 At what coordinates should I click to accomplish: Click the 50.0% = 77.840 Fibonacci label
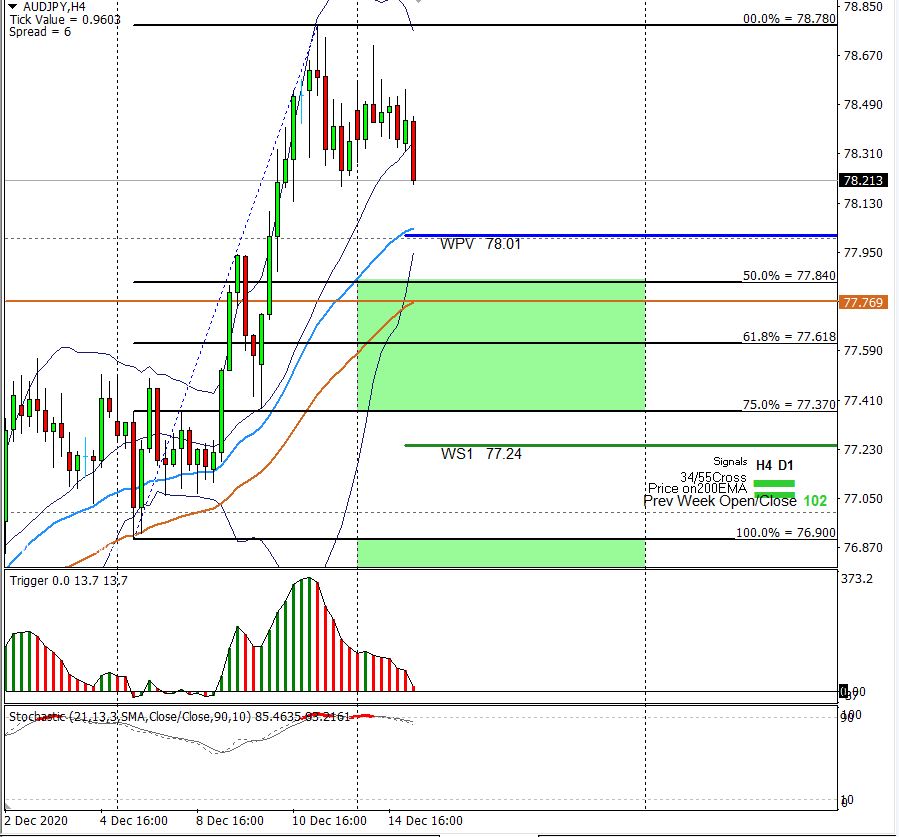pyautogui.click(x=789, y=275)
